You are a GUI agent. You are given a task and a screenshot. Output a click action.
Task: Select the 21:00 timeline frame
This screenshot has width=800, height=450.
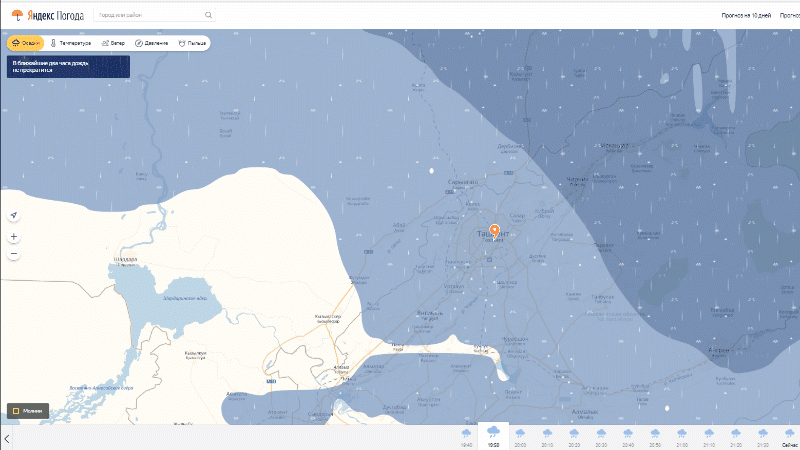point(682,438)
